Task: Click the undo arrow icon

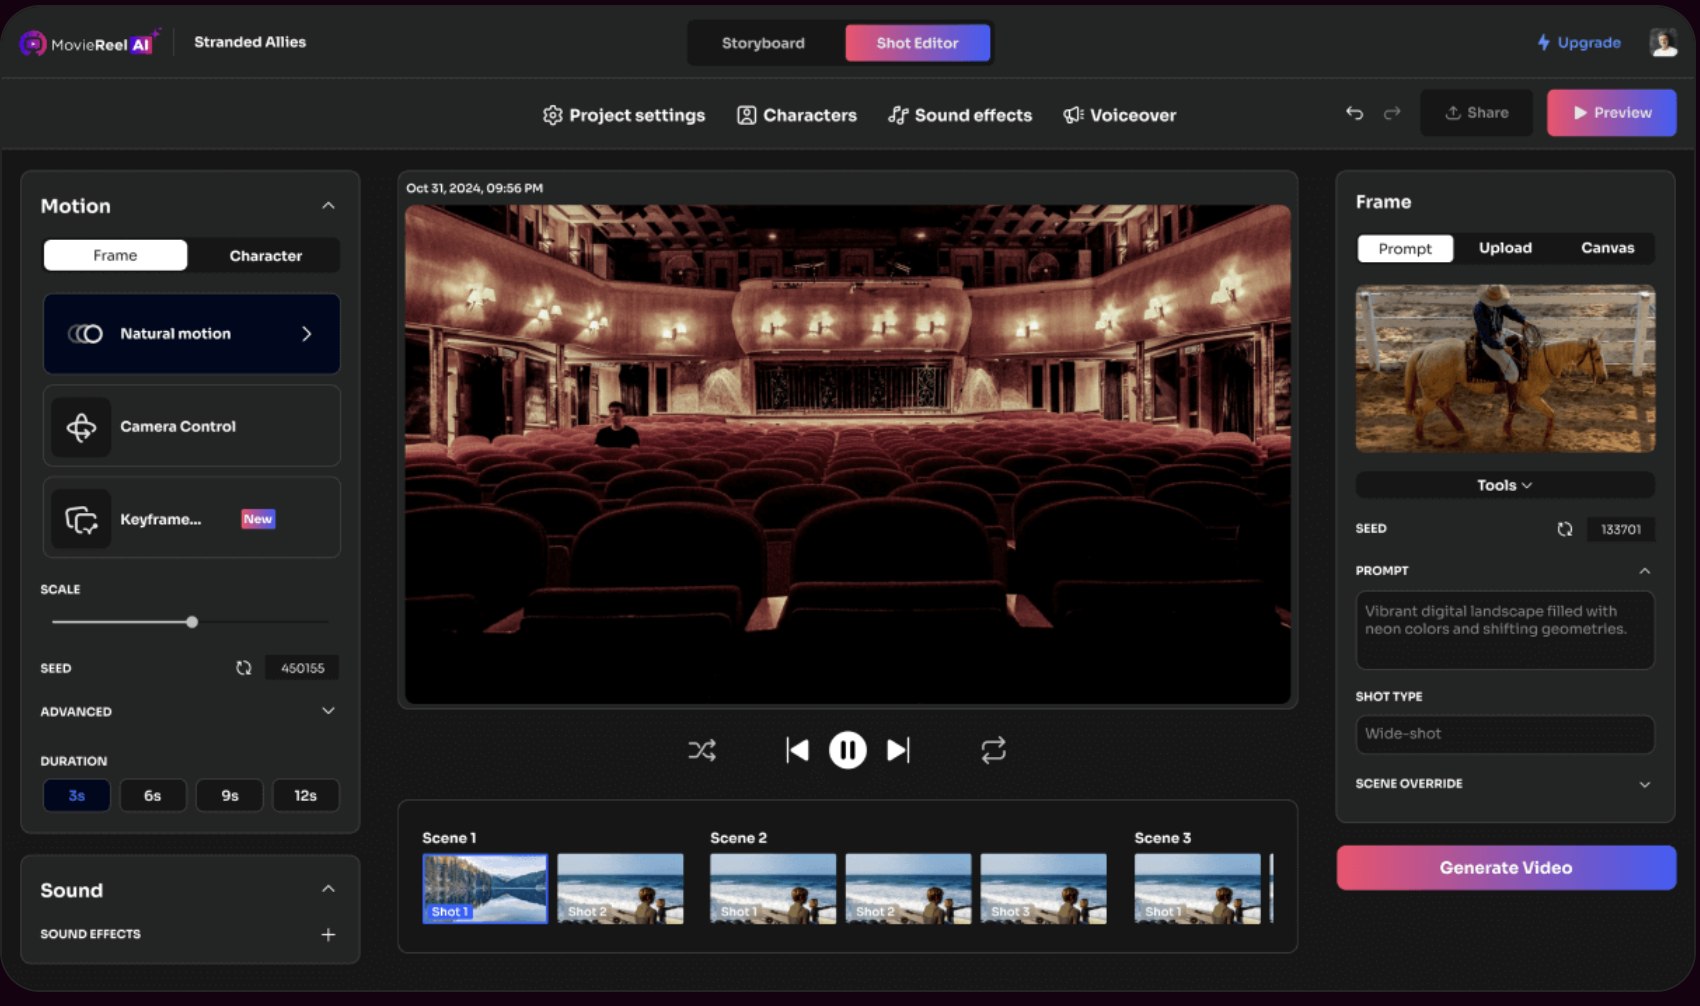Action: (x=1354, y=113)
